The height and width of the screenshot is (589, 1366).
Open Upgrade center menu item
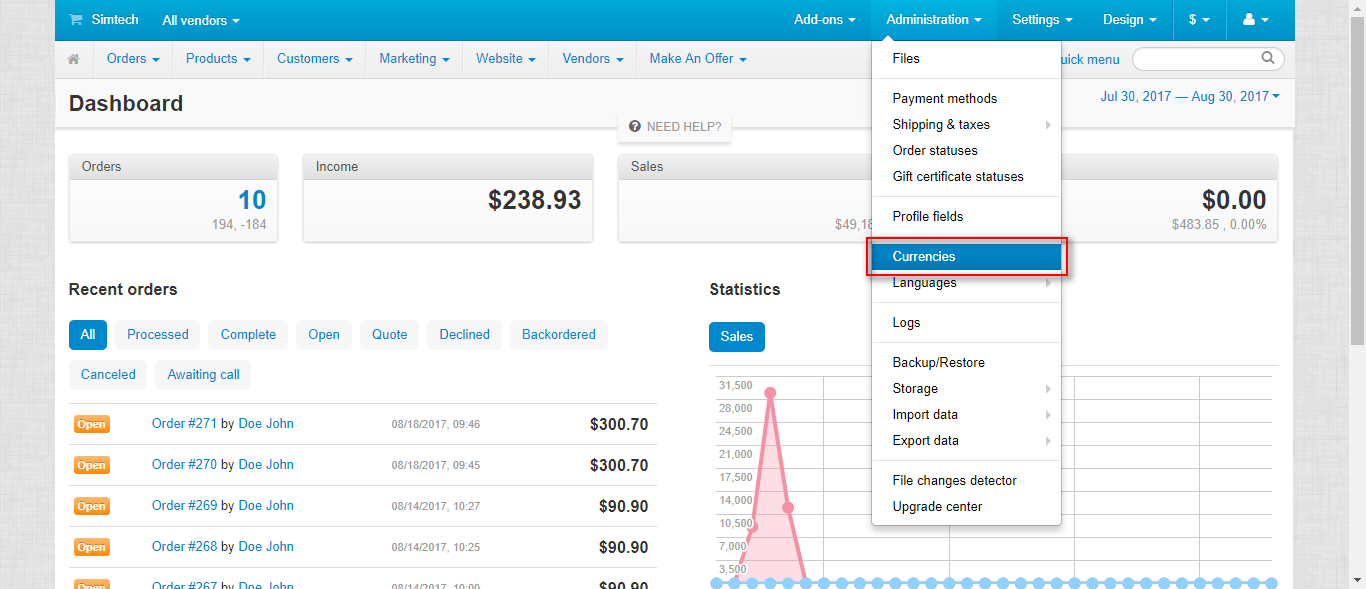pos(966,507)
